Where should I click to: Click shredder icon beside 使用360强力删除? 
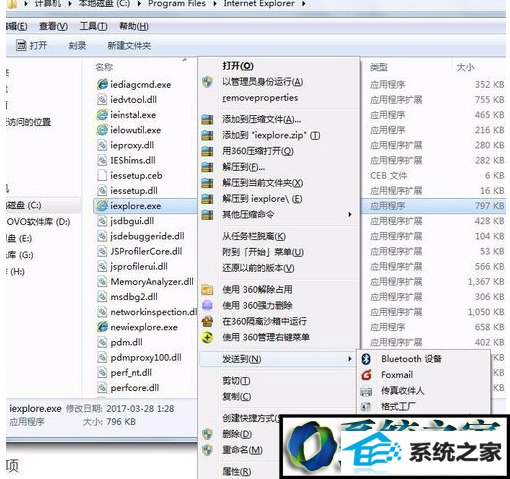[207, 305]
